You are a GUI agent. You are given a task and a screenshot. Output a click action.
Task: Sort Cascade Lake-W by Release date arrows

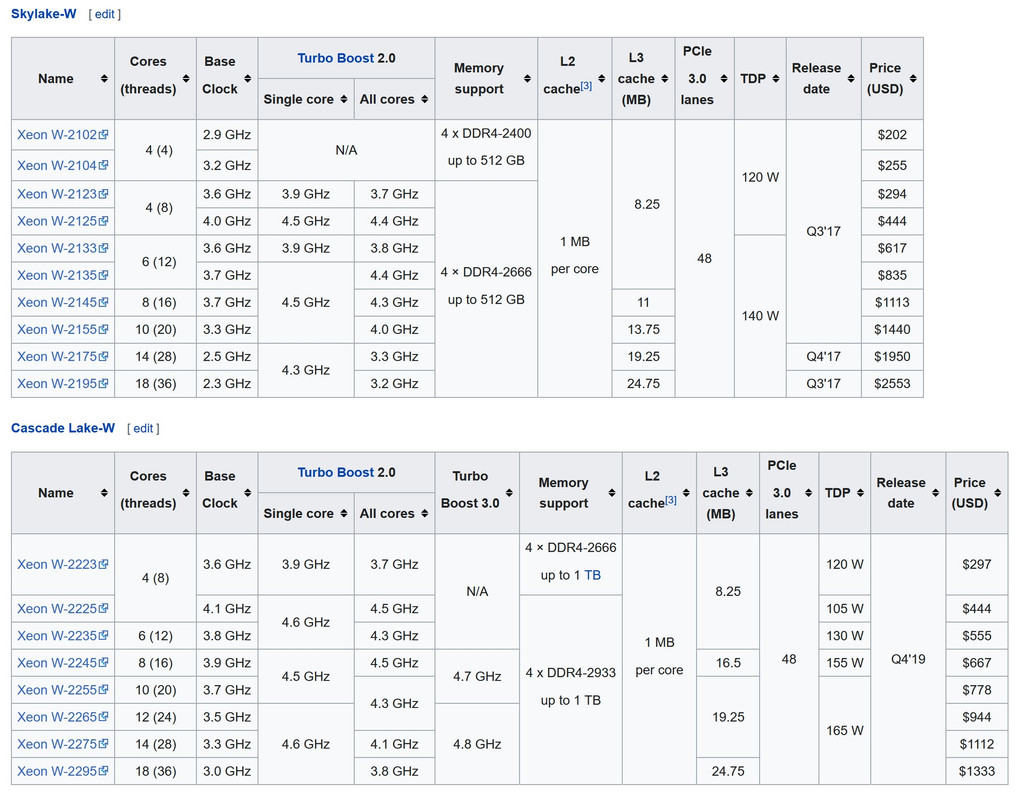pos(935,493)
